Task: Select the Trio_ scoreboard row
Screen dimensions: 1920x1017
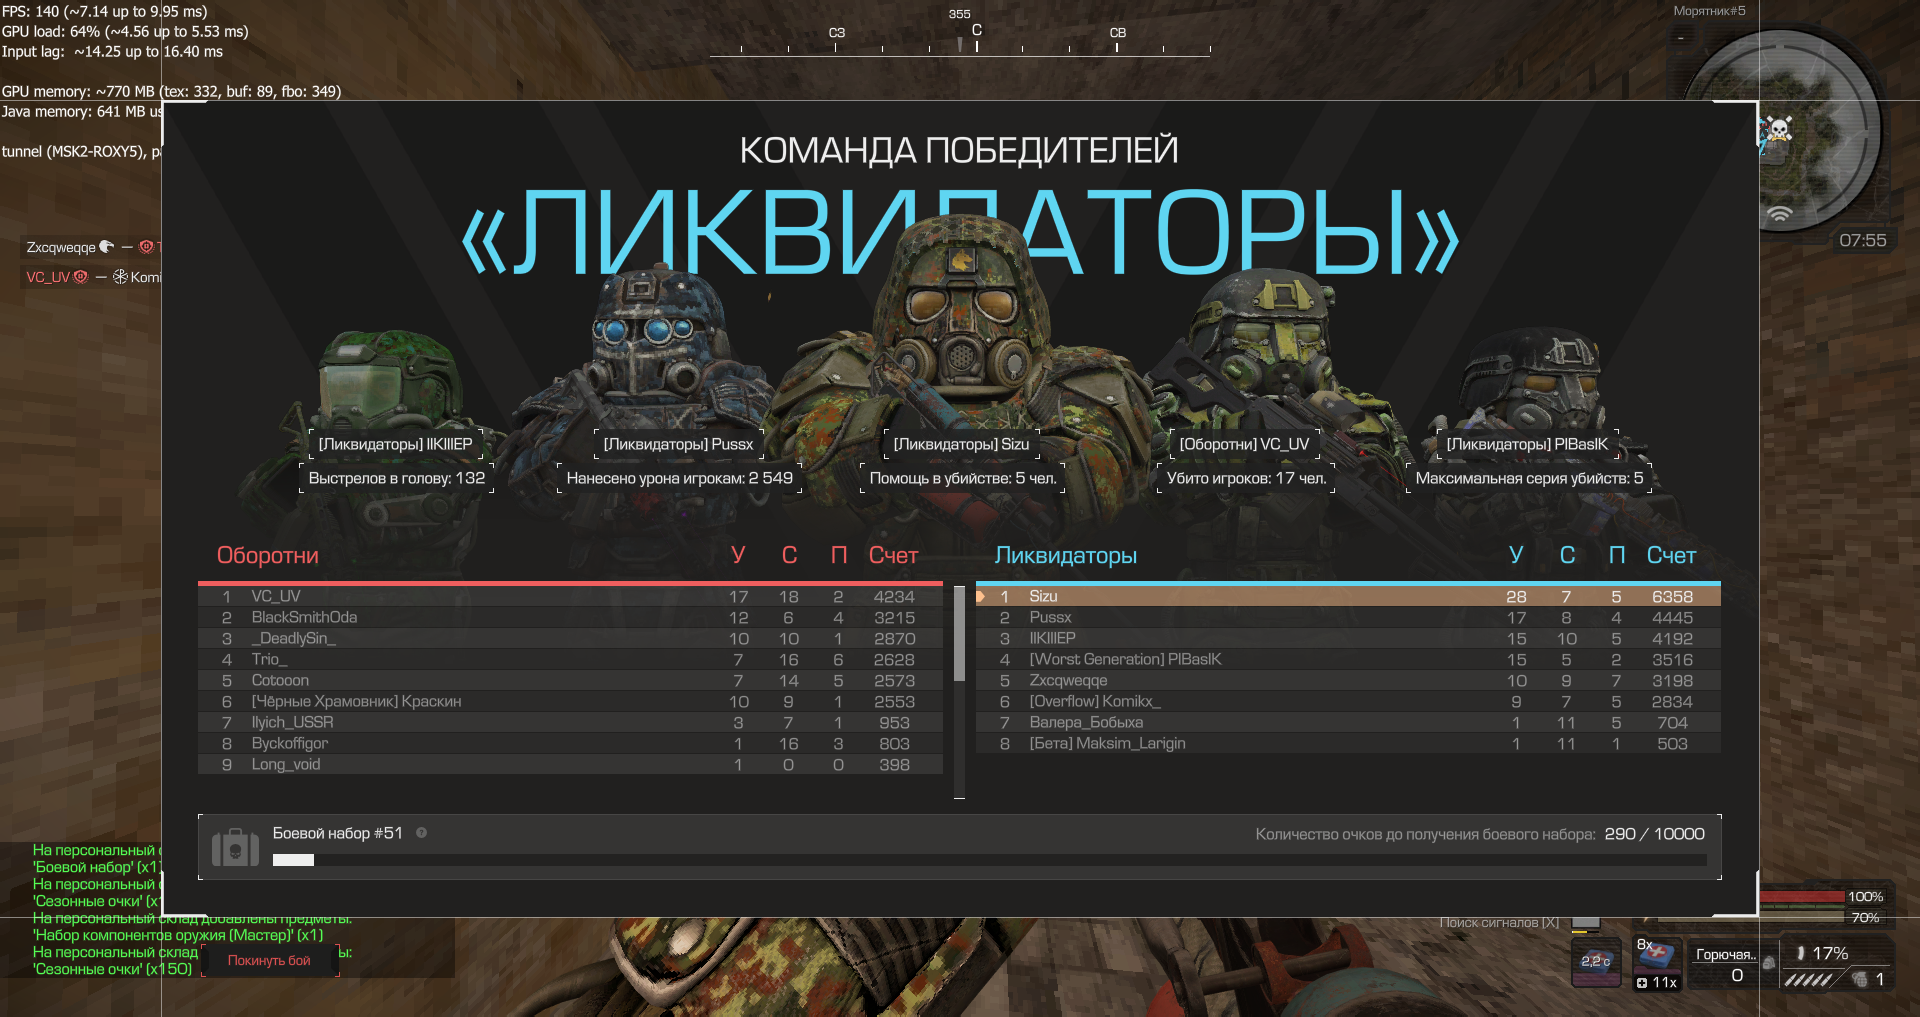Action: 570,660
